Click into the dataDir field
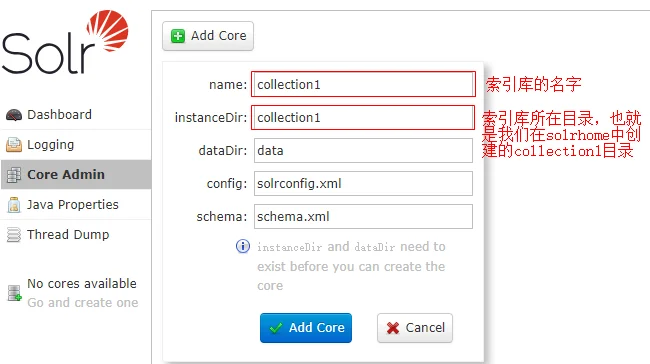Image resolution: width=650 pixels, height=364 pixels. 363,150
